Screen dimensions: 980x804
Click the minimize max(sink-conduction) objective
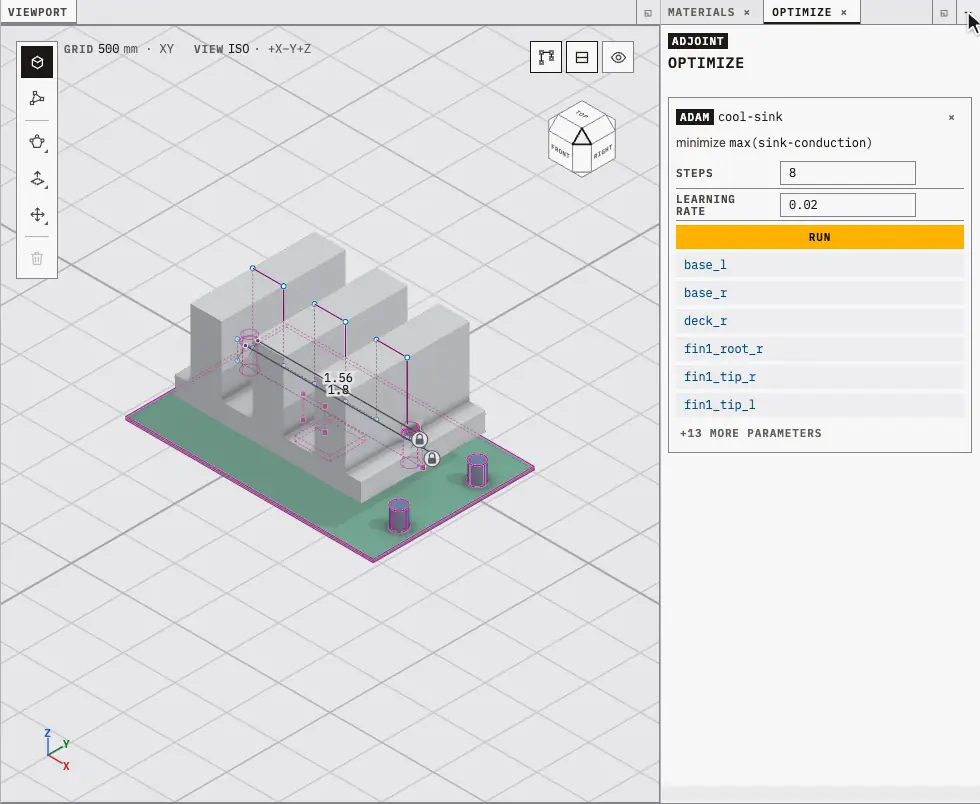tap(774, 143)
